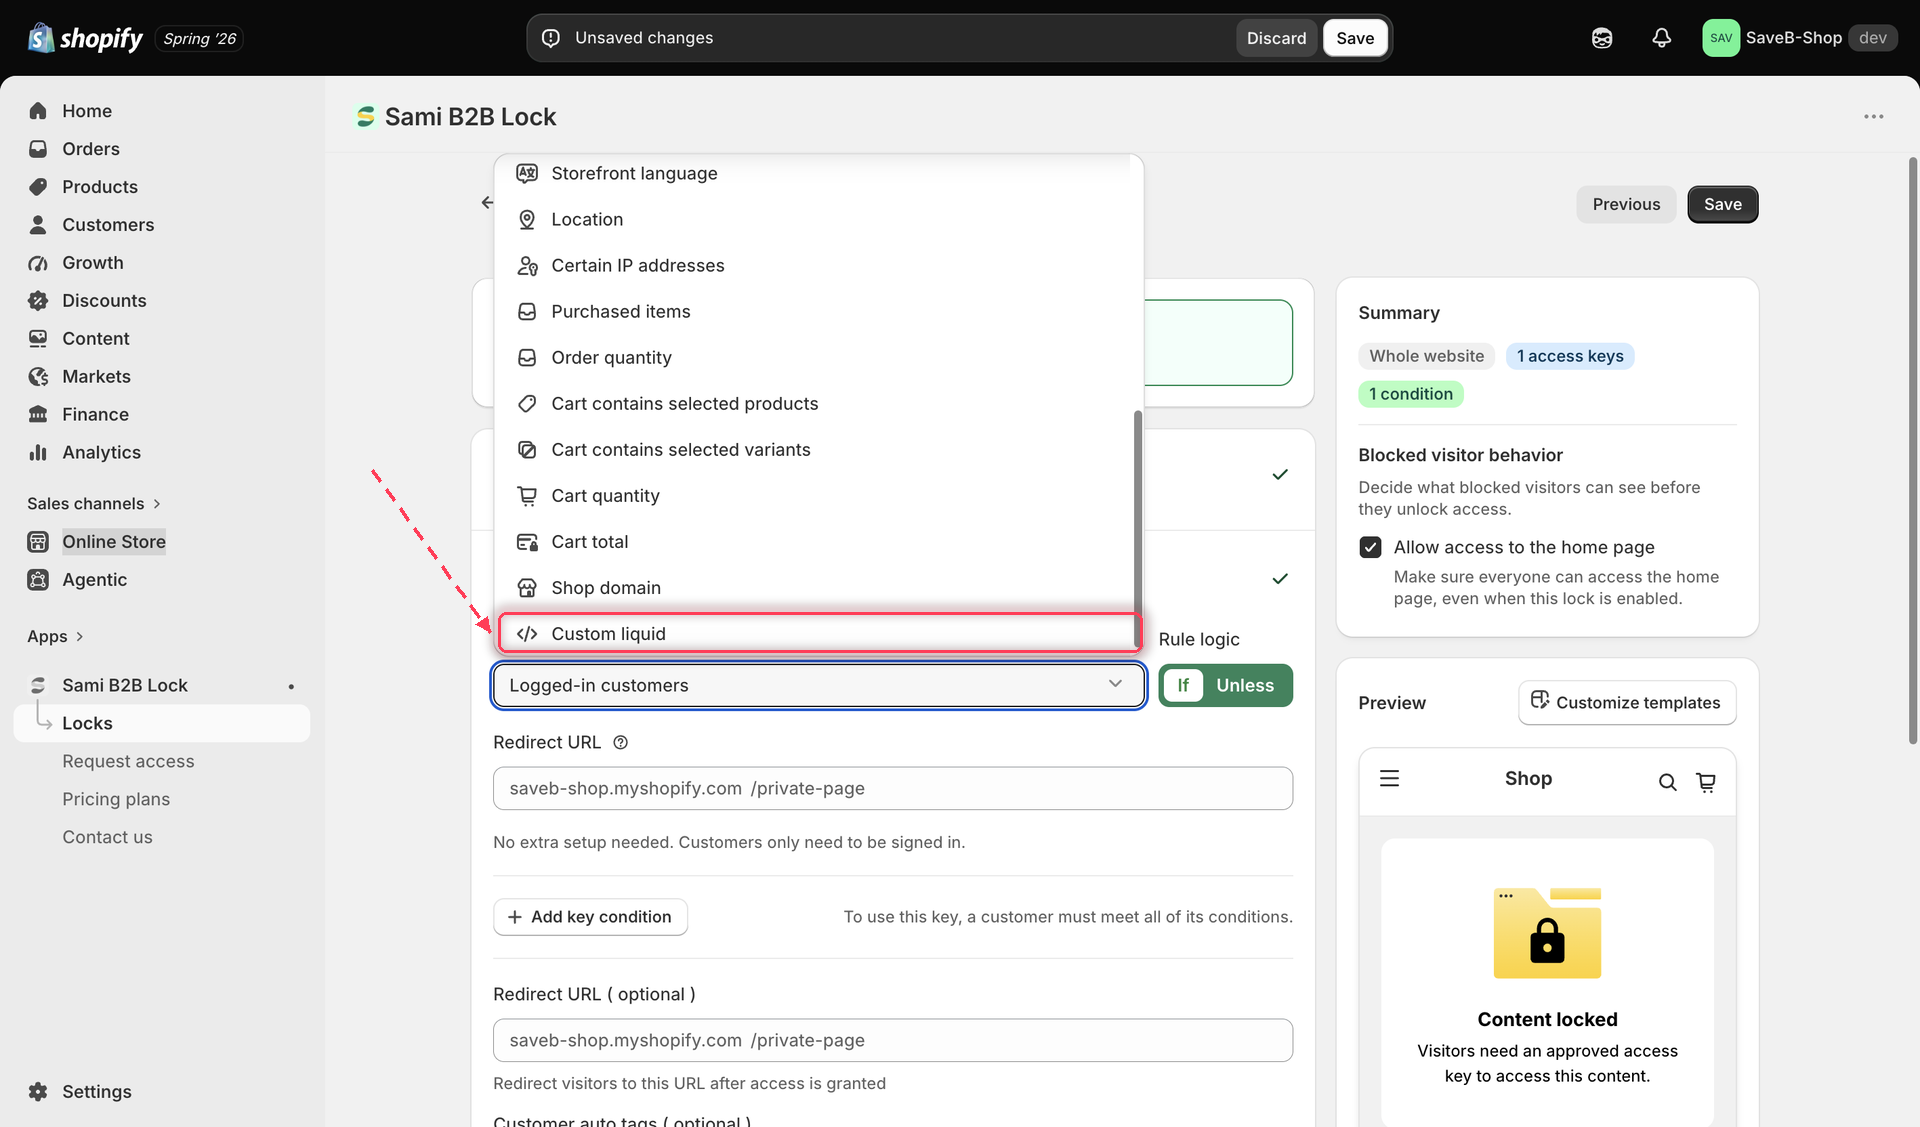The height and width of the screenshot is (1127, 1920).
Task: Click the Whole website badge
Action: 1426,357
